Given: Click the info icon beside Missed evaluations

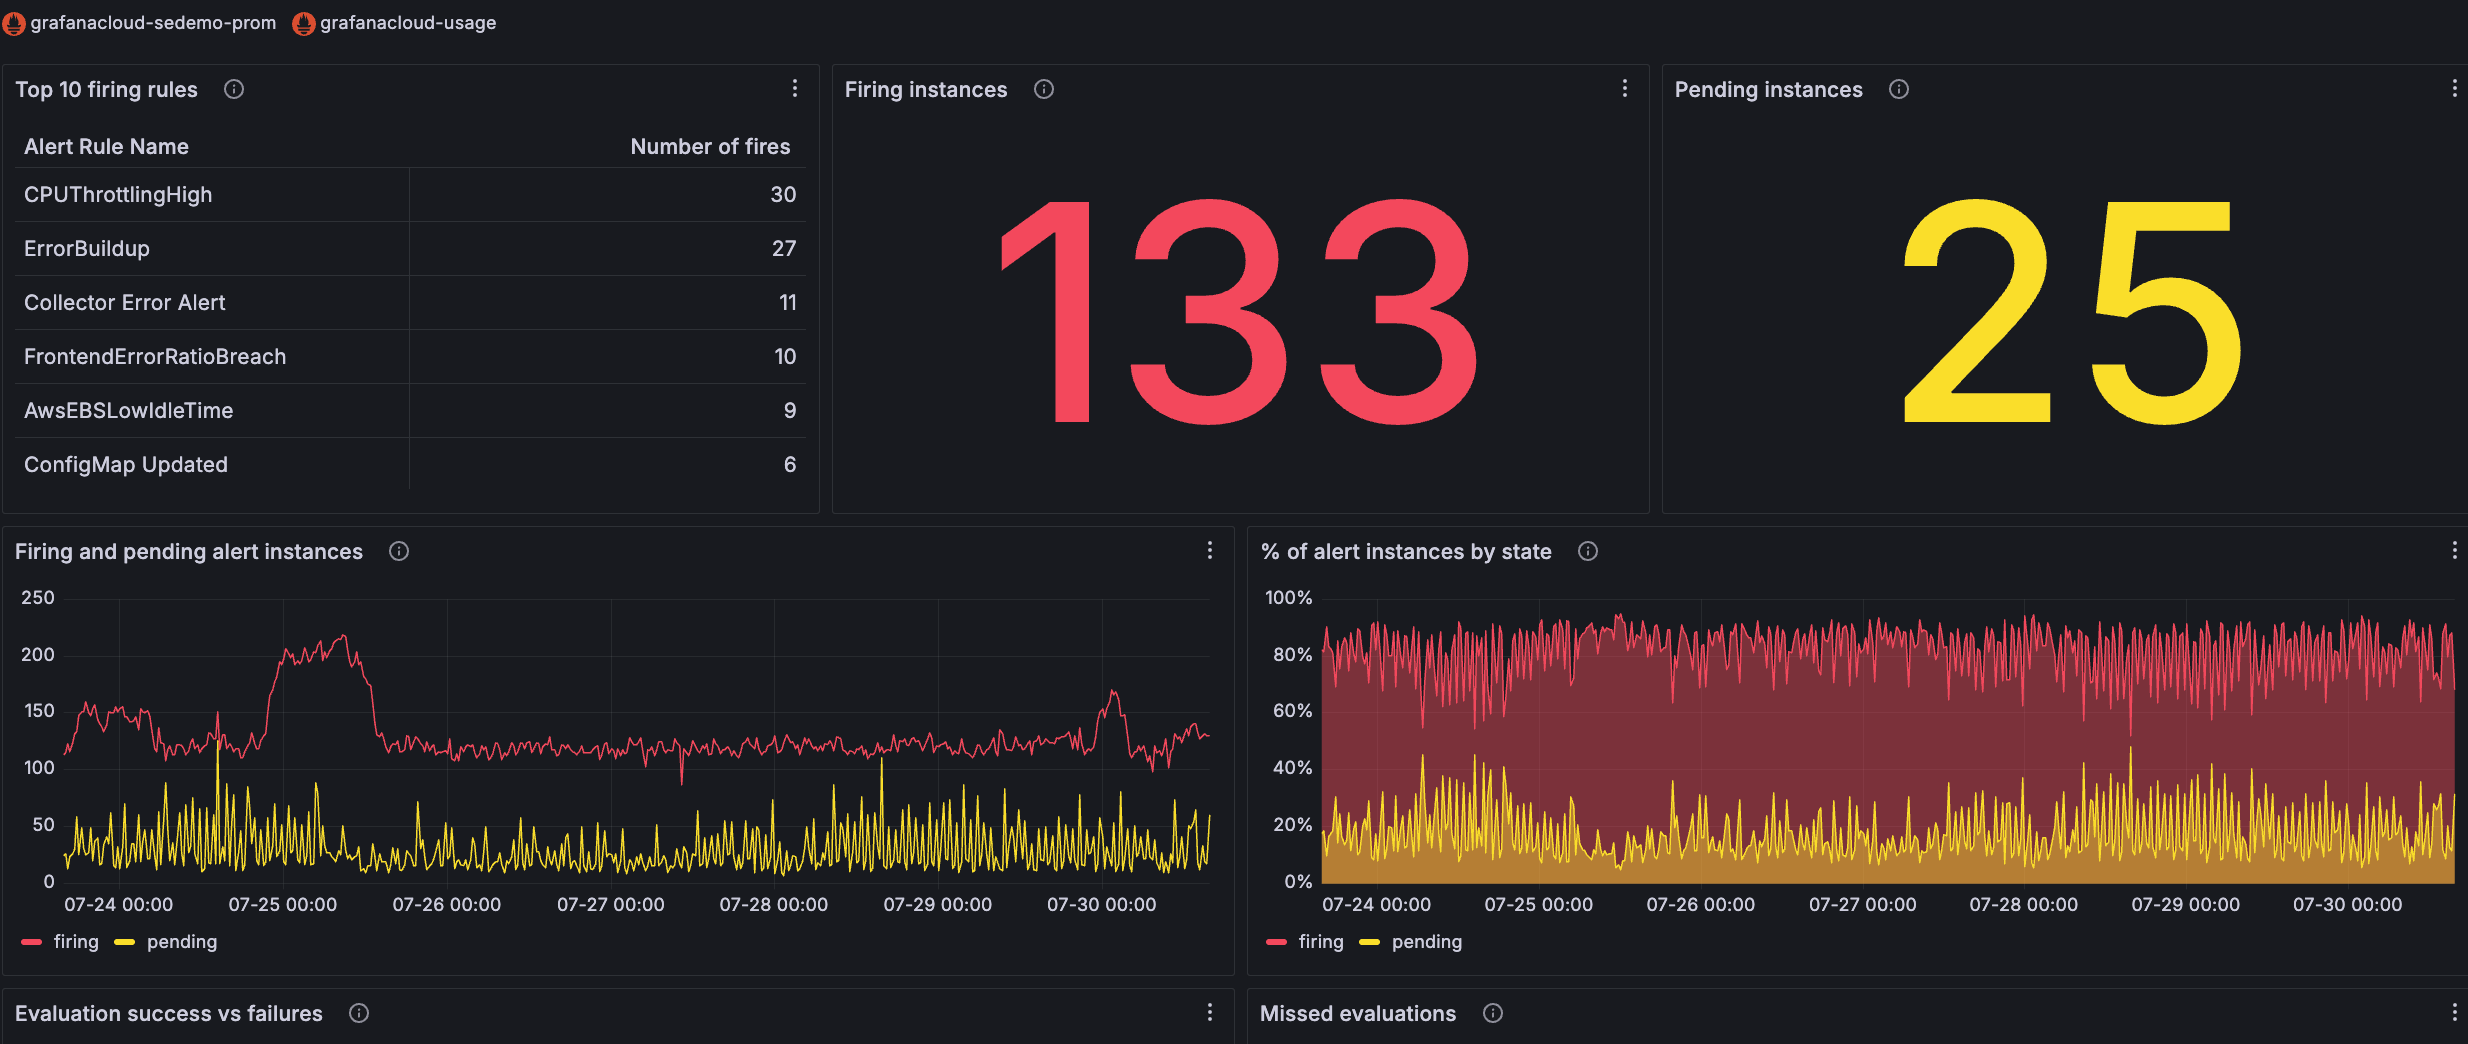Looking at the screenshot, I should click(x=1492, y=1013).
